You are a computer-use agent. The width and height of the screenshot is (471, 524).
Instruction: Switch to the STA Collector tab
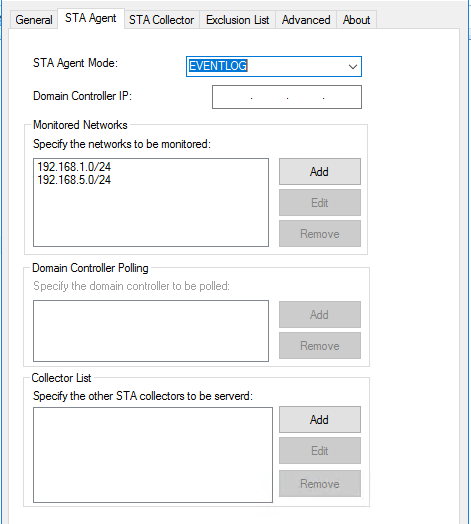(x=161, y=20)
